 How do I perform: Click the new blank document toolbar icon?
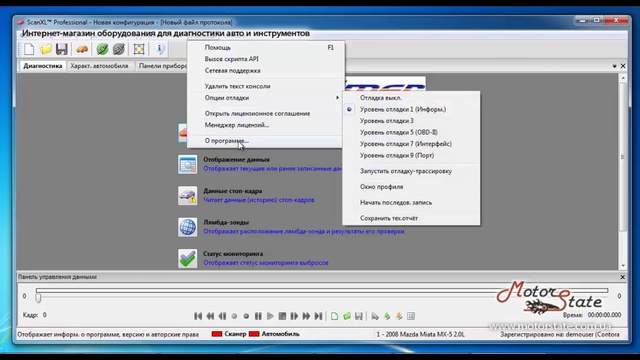point(29,49)
